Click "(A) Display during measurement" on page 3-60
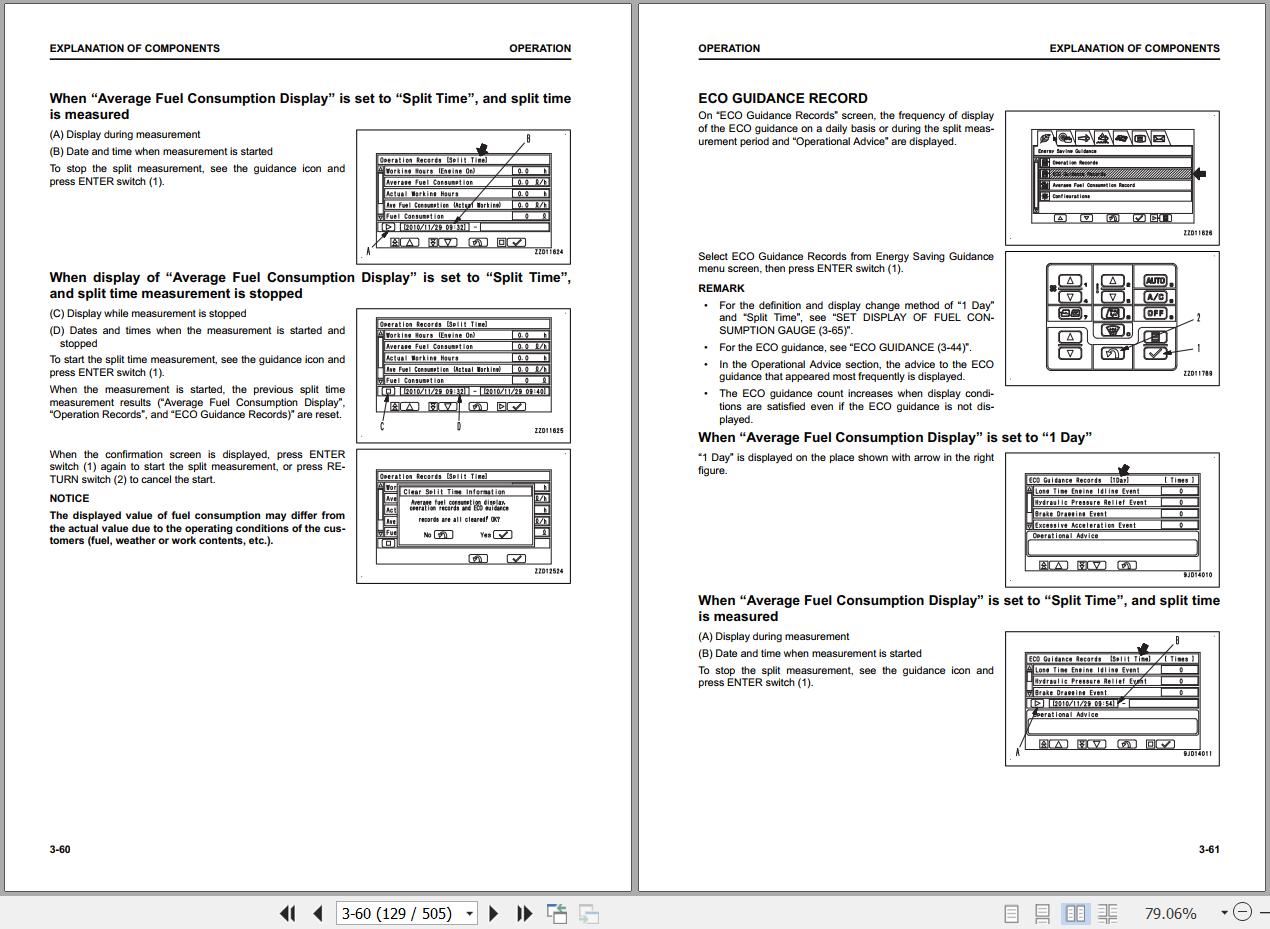1270x929 pixels. point(125,134)
